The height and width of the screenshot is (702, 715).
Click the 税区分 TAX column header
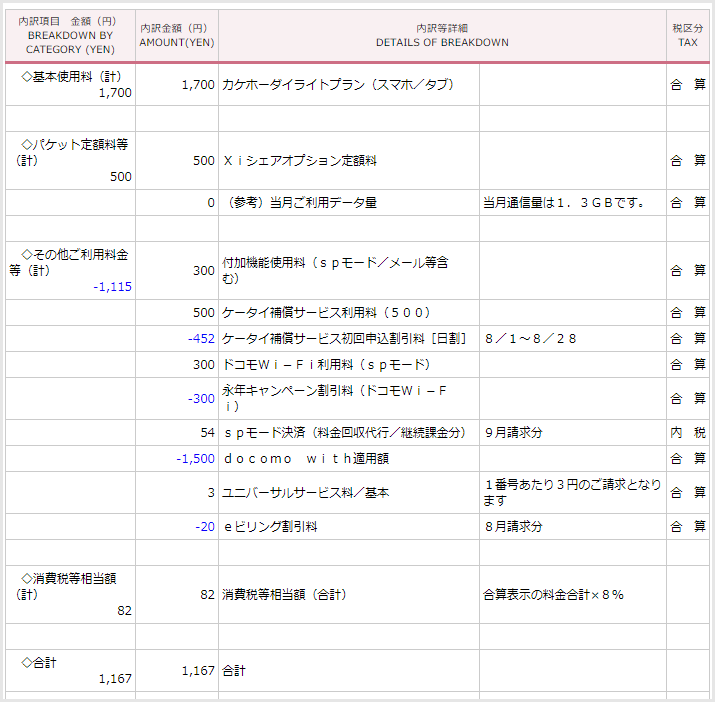point(688,35)
